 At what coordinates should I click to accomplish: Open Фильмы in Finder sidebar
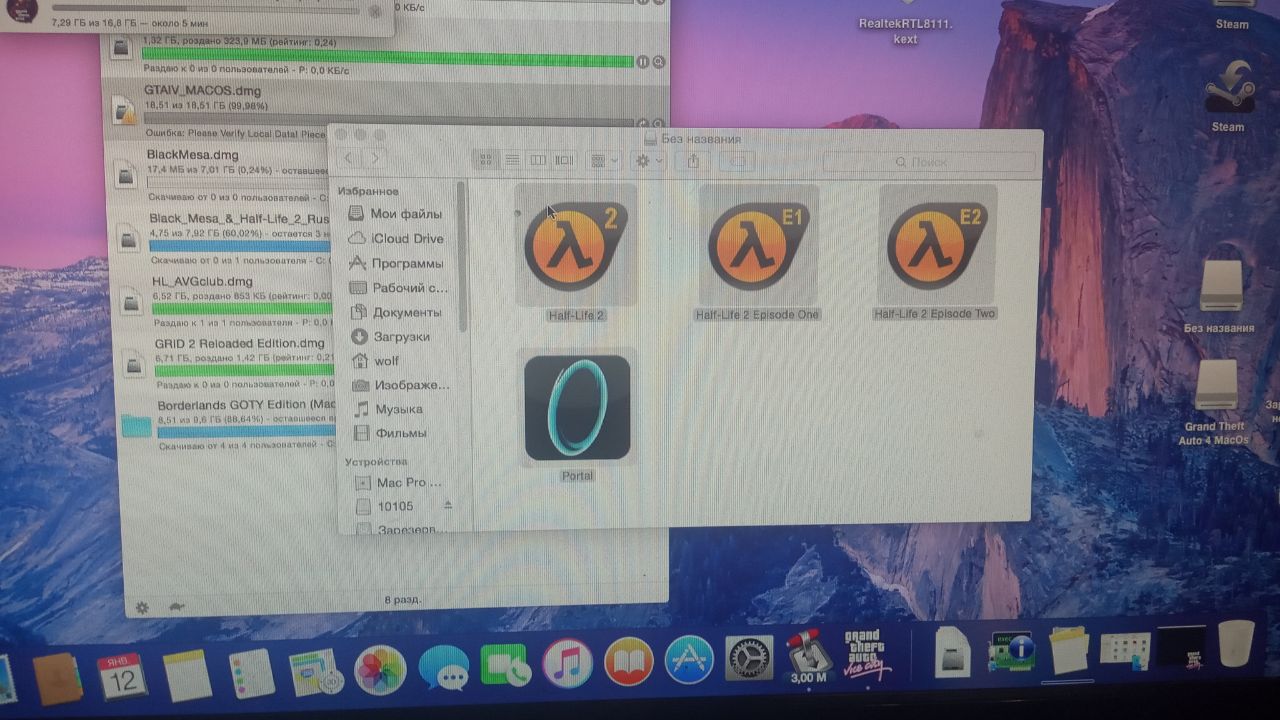391,433
